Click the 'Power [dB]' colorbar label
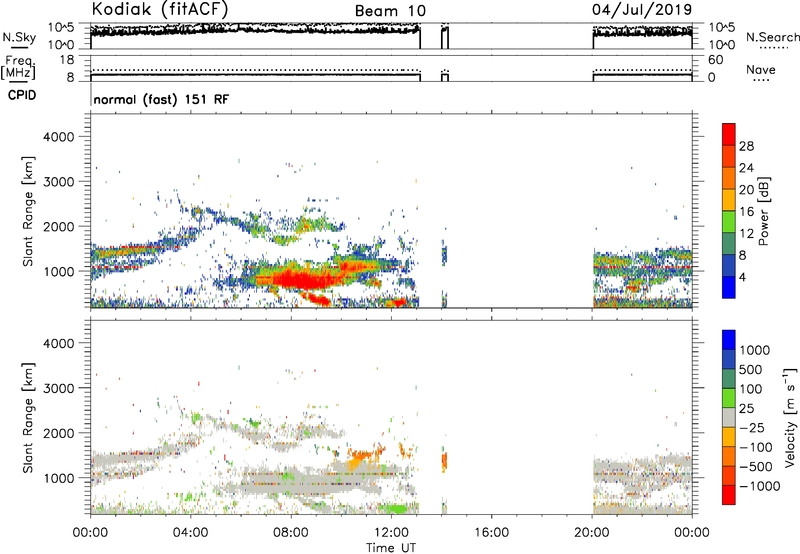Screen dimensions: 800x554 (763, 211)
